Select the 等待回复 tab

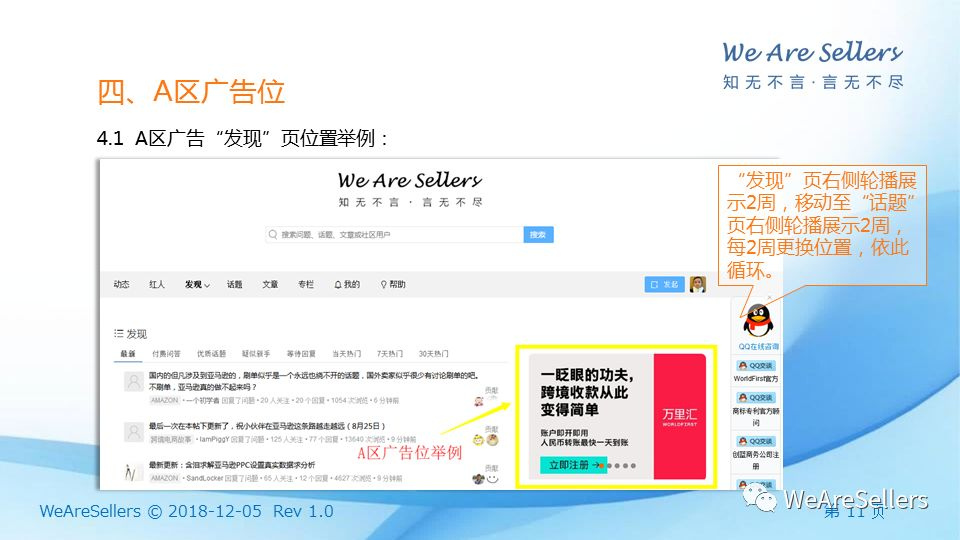(301, 354)
